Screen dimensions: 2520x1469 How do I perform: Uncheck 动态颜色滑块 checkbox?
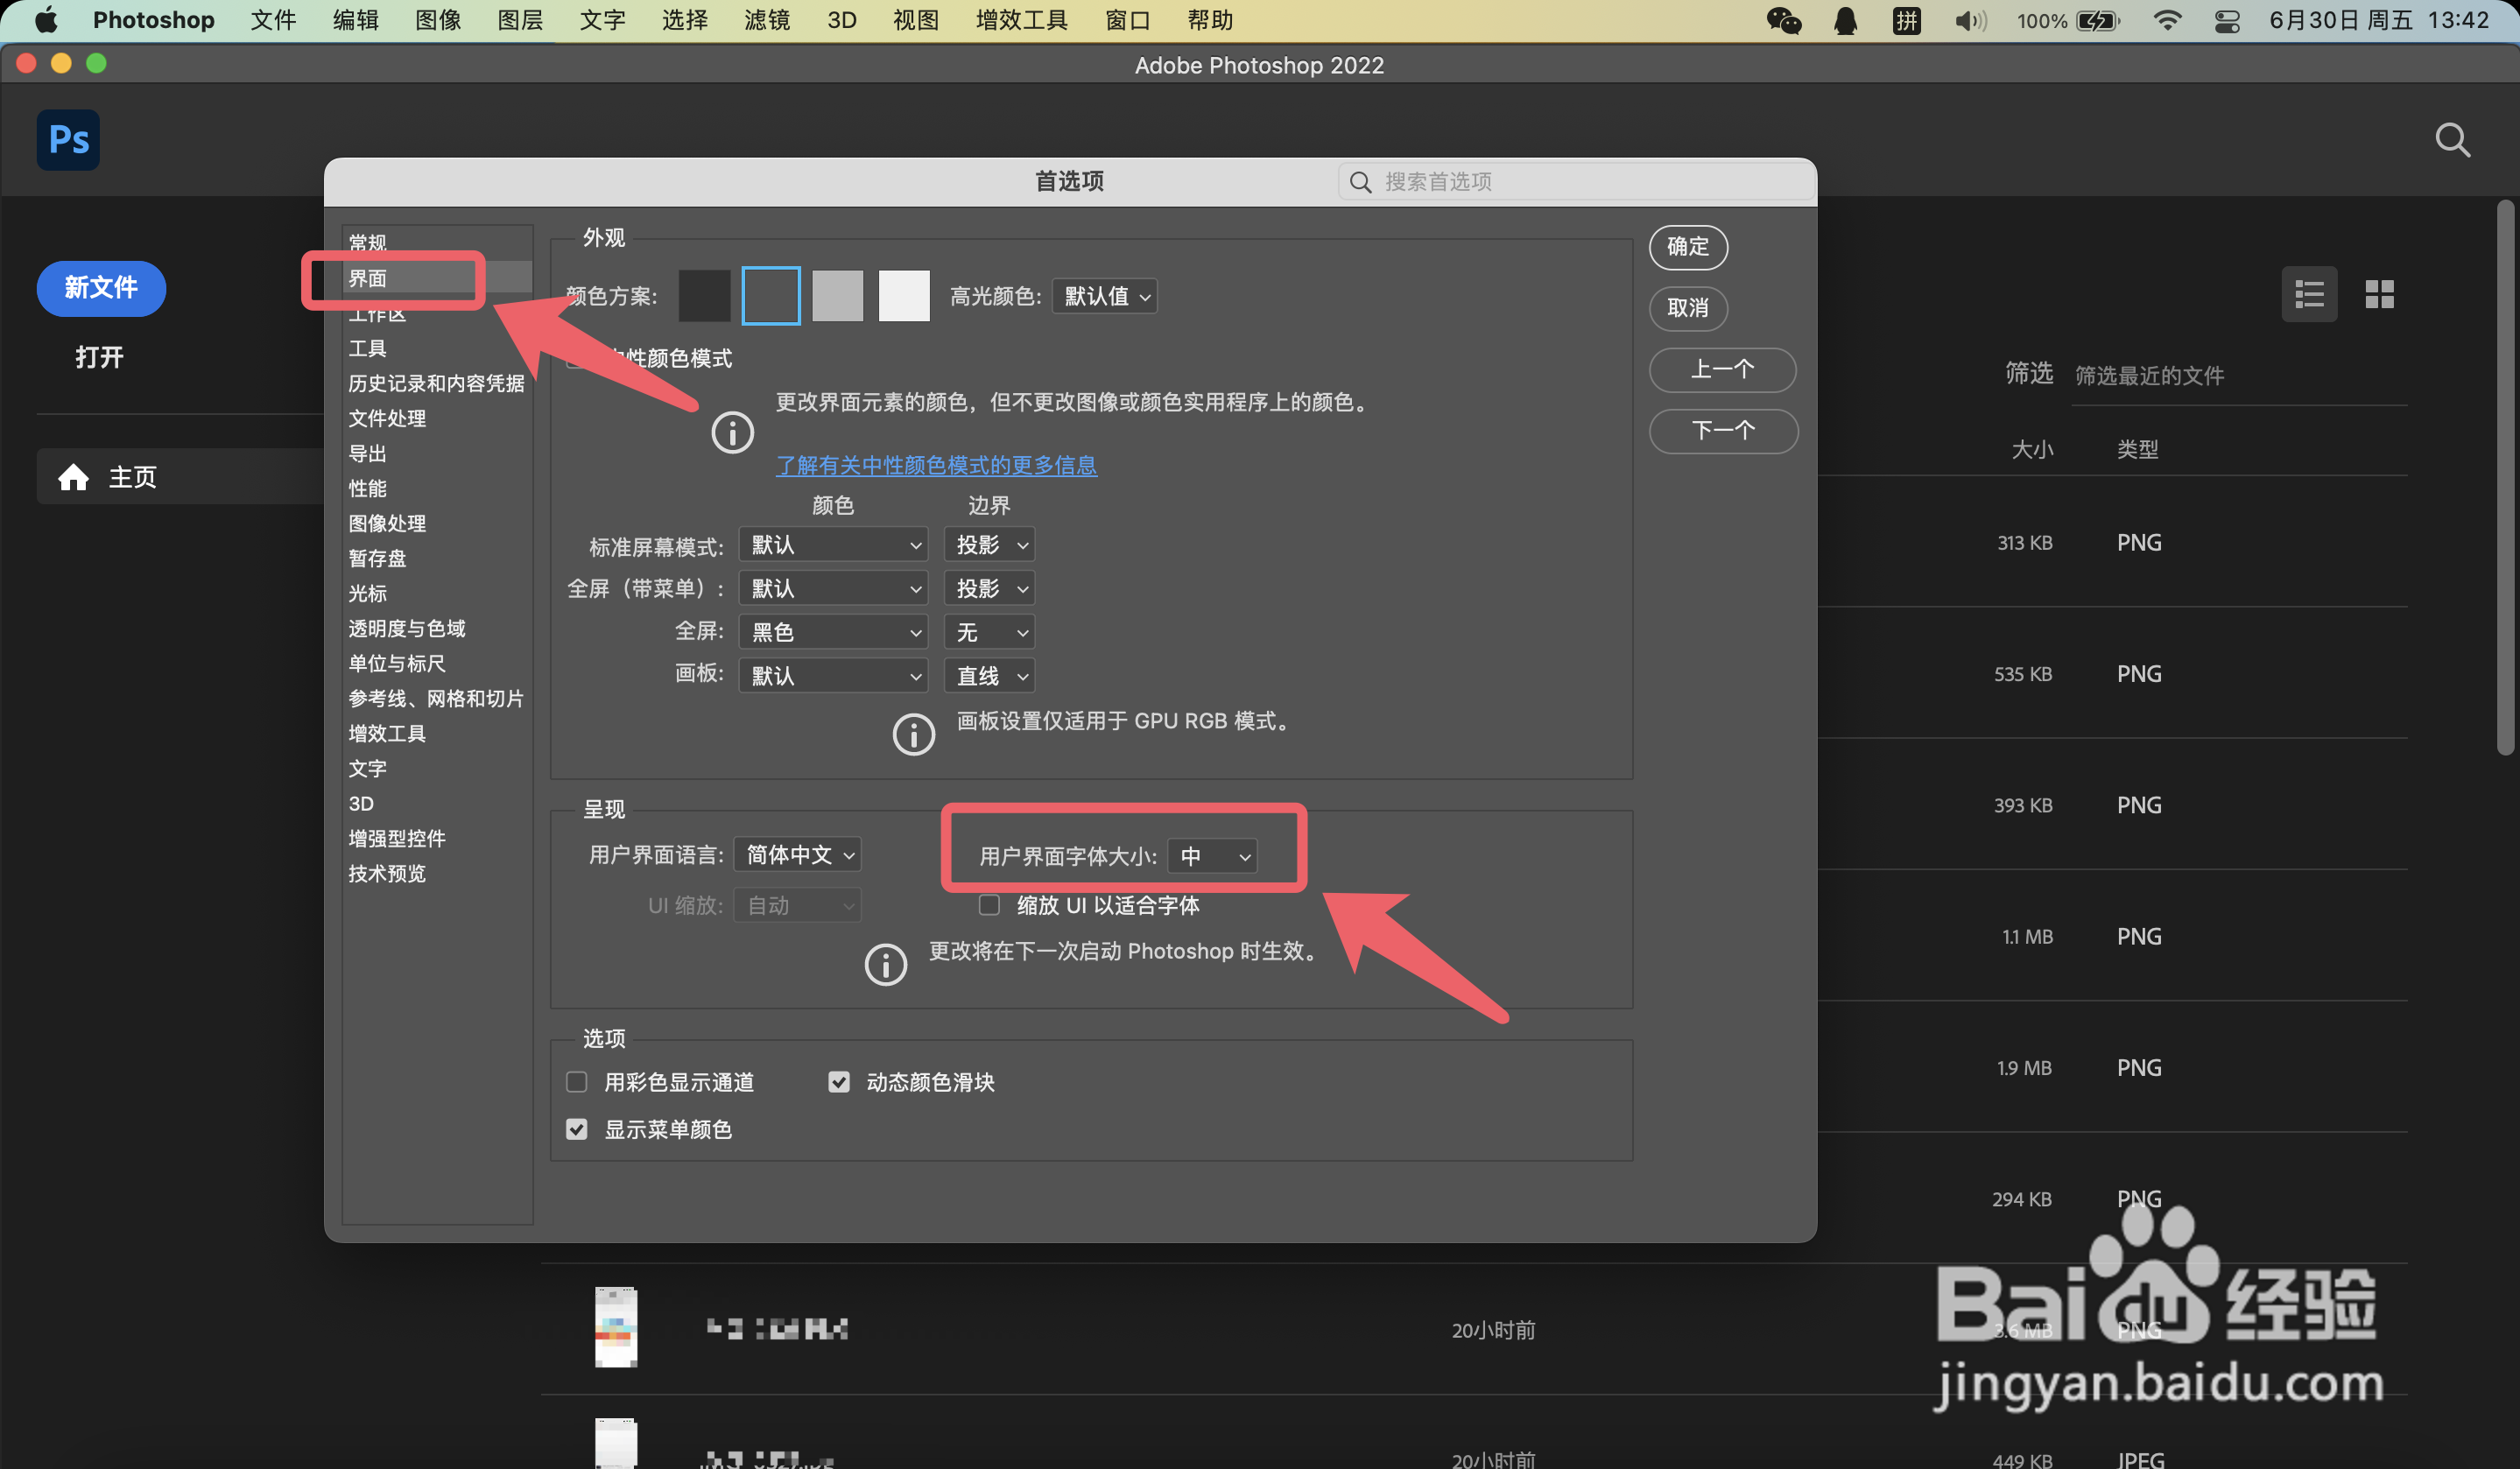point(839,1082)
